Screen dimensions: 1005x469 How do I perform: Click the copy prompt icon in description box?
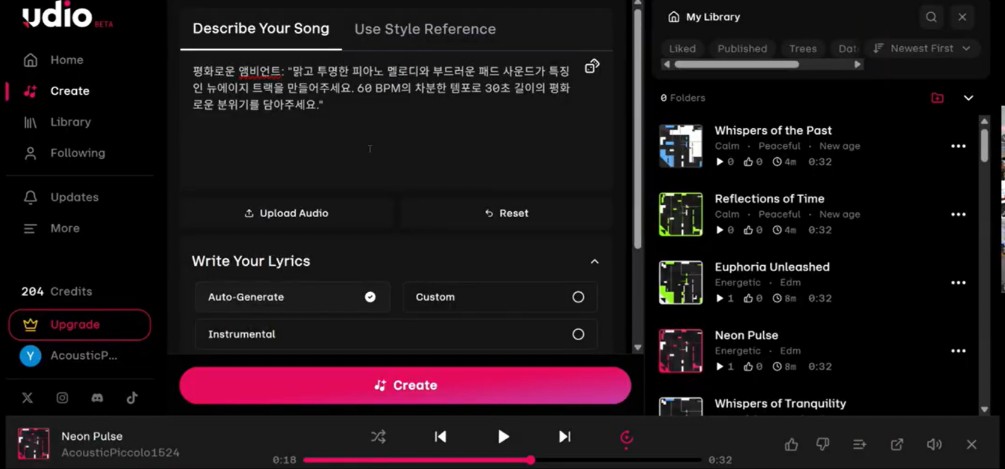(592, 66)
